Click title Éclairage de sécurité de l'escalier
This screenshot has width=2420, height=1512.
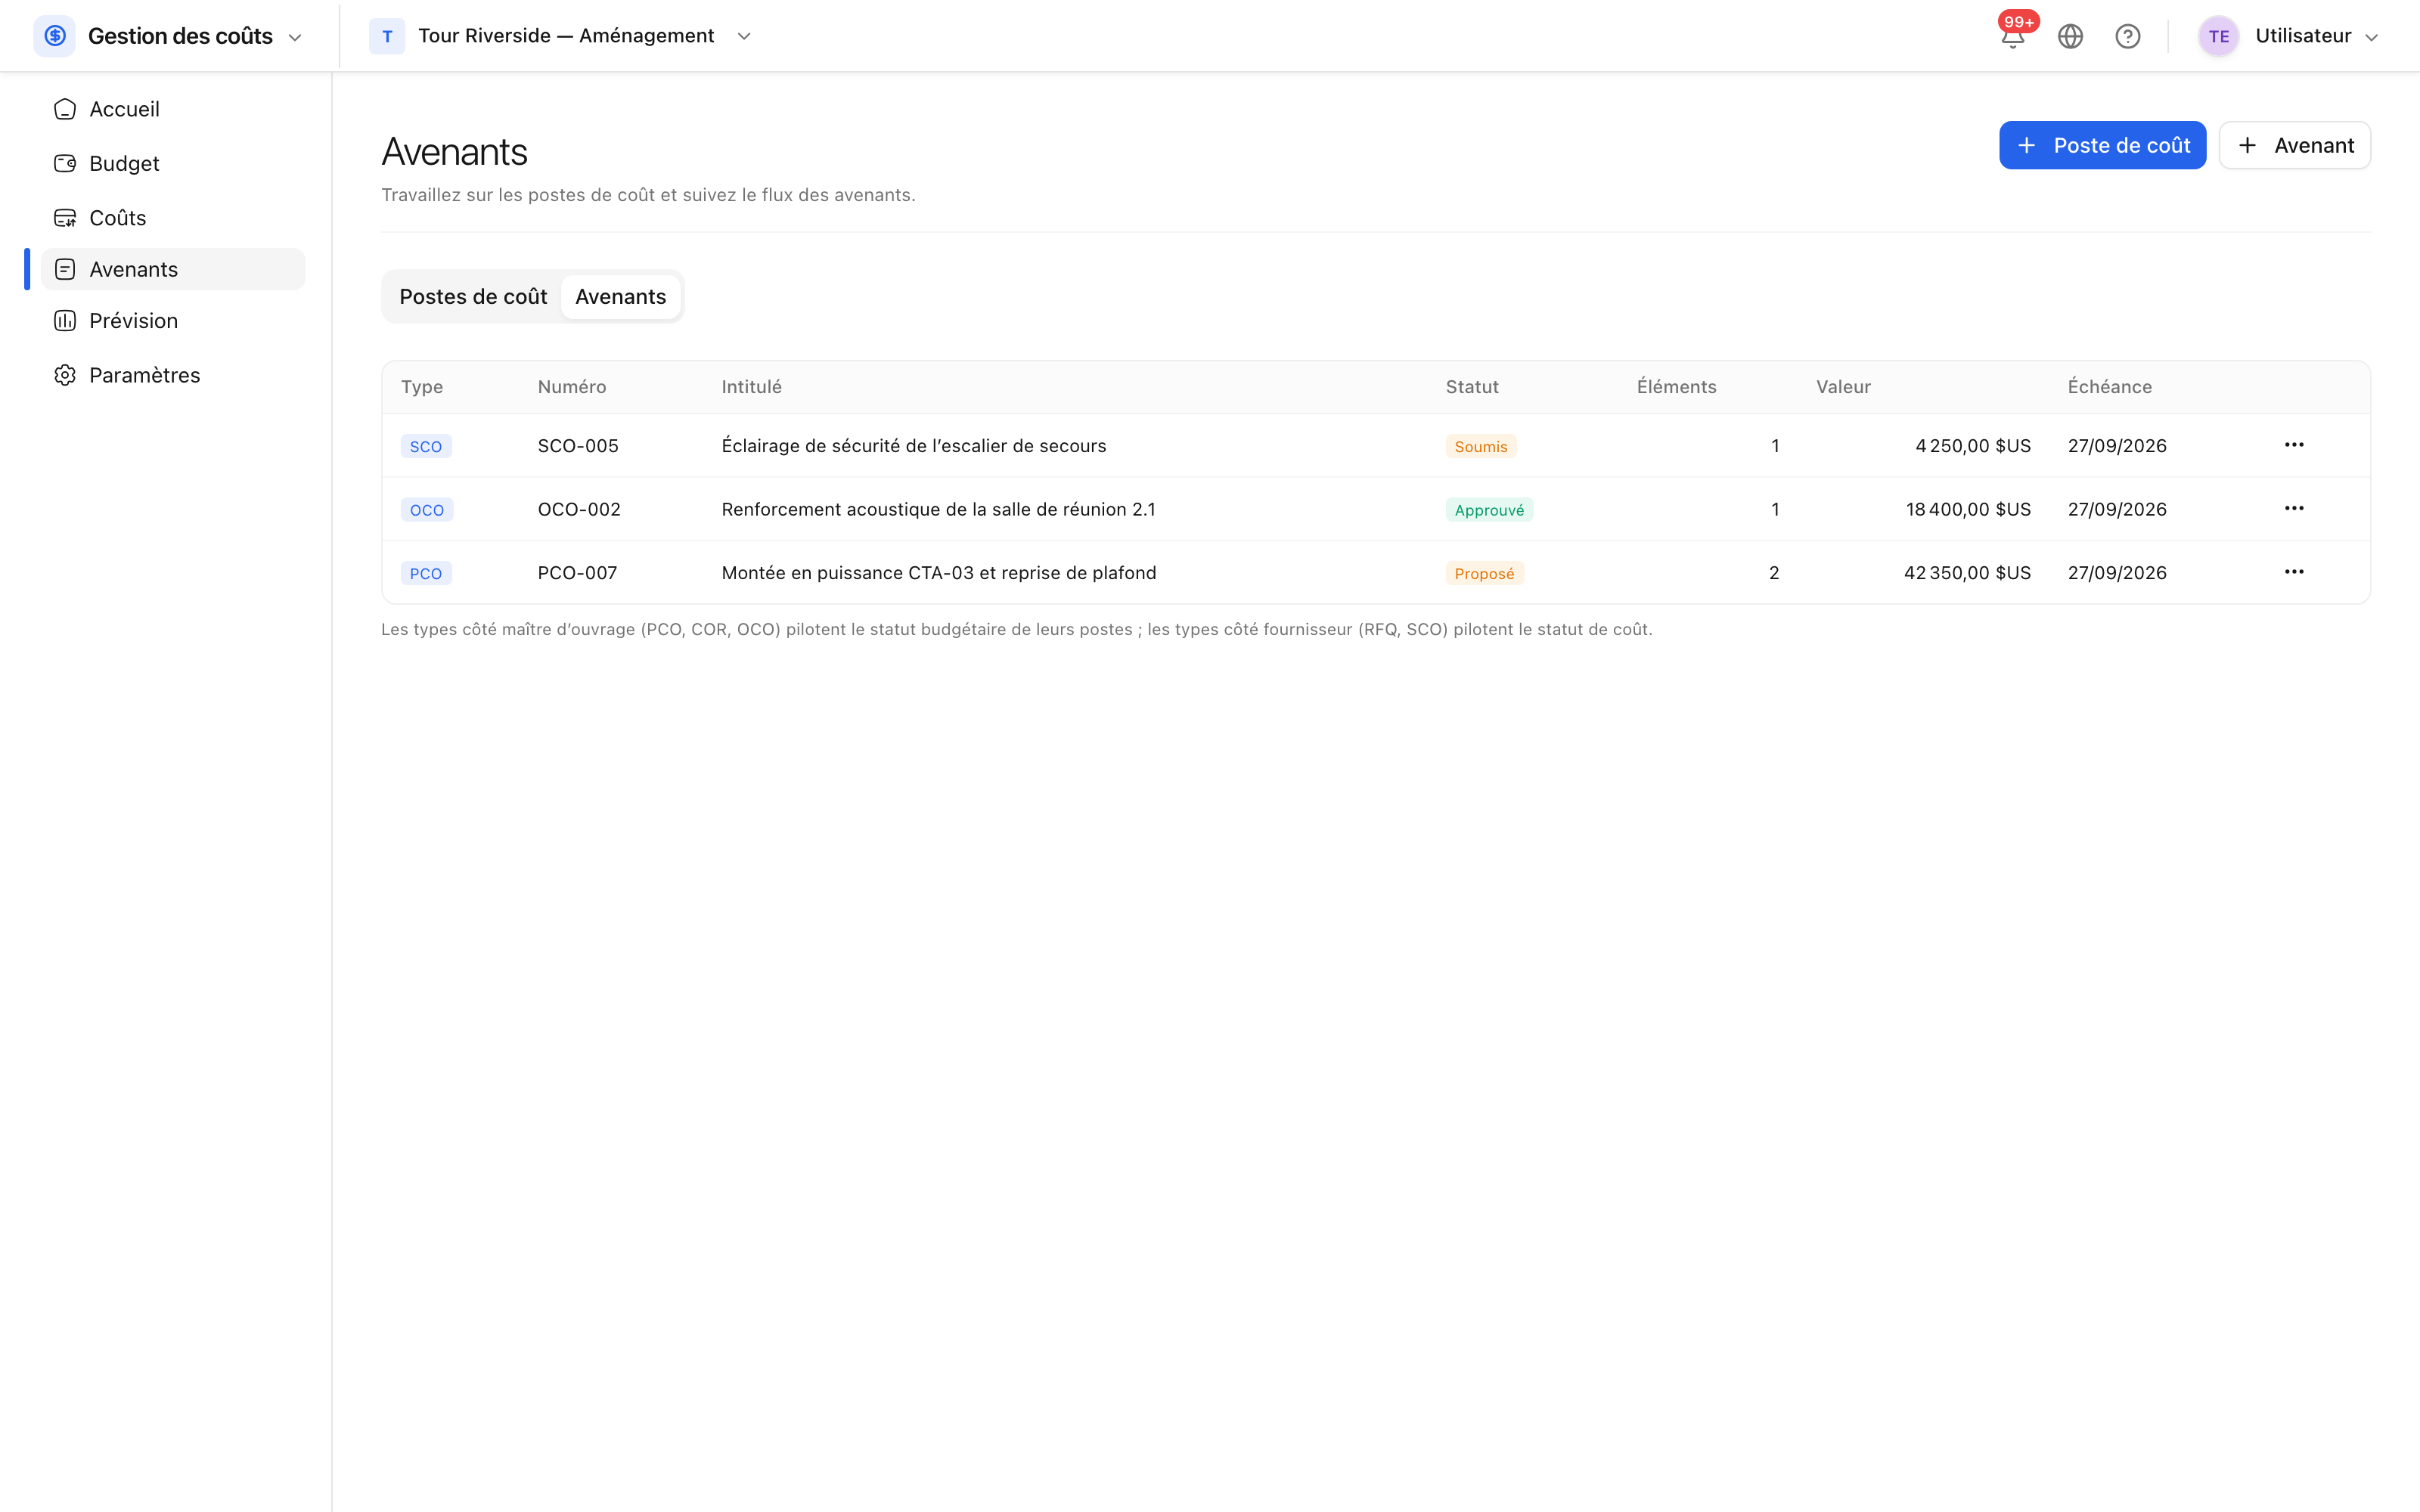point(914,446)
